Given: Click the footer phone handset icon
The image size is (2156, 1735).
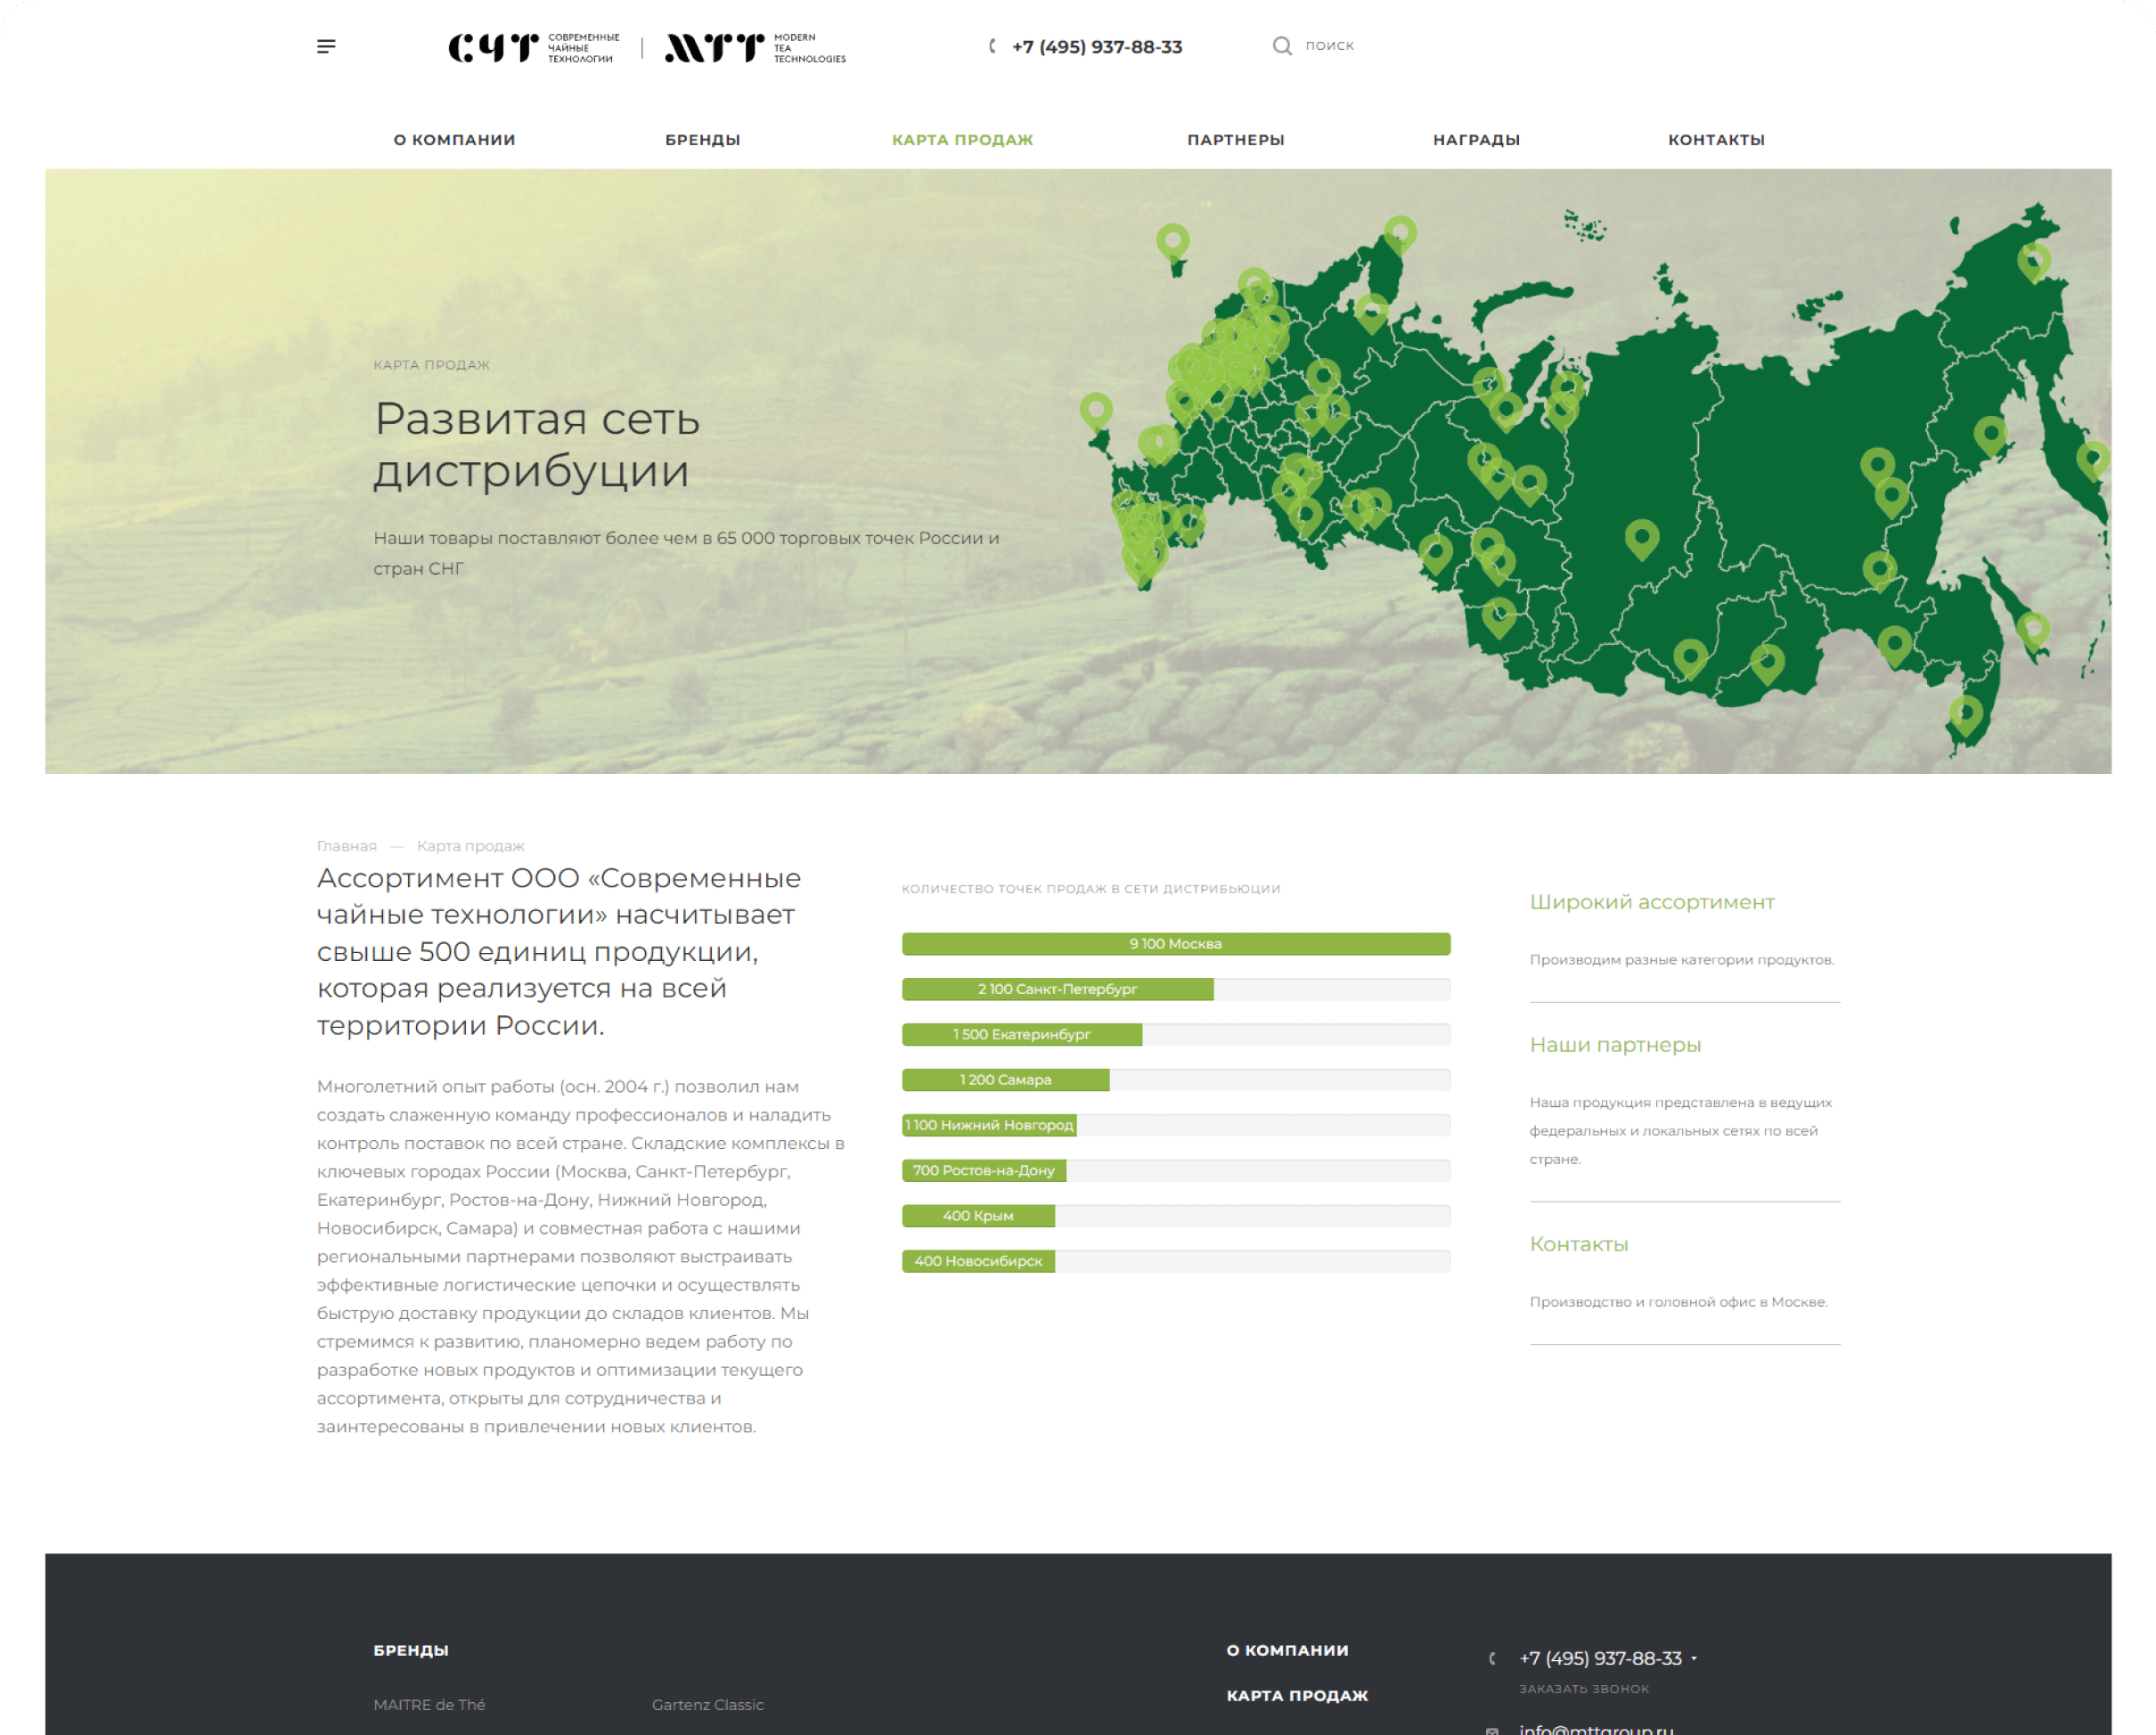Looking at the screenshot, I should (x=1492, y=1658).
